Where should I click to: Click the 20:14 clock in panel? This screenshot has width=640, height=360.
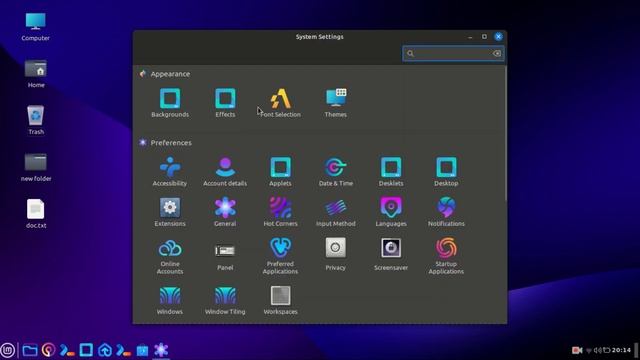pos(621,350)
